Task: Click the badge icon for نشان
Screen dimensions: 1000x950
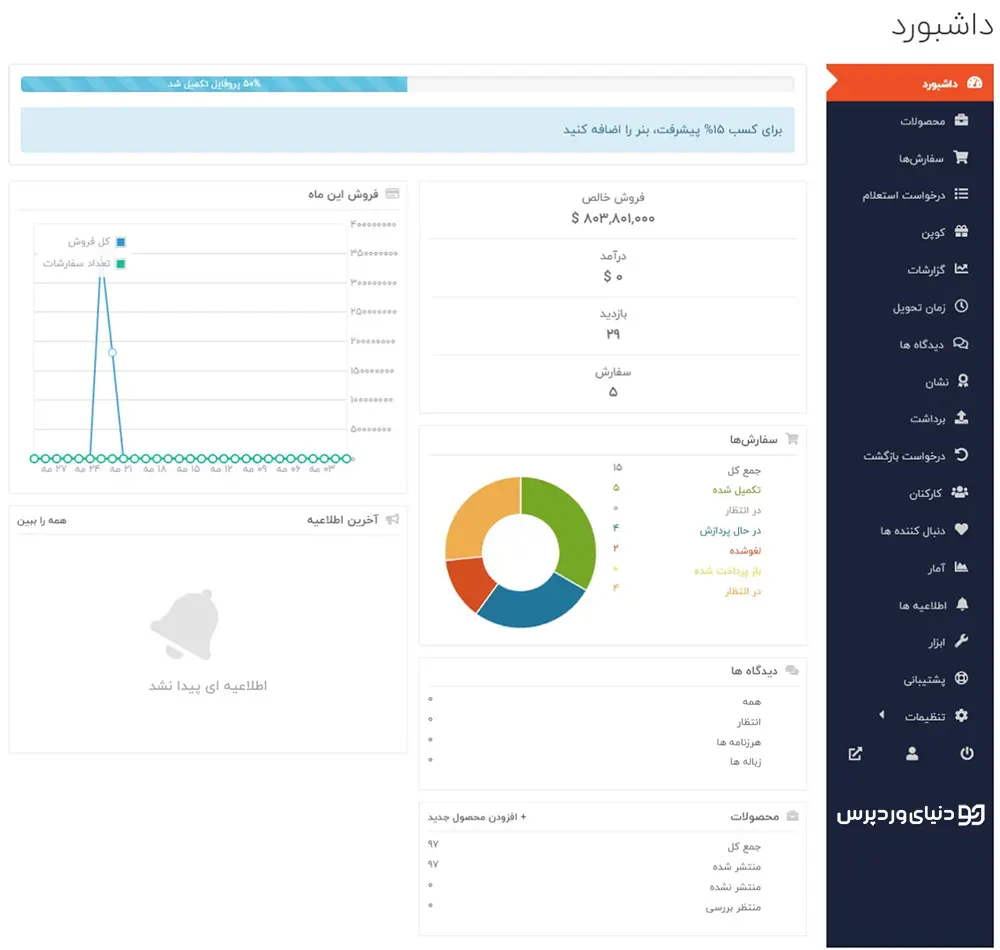Action: point(963,381)
